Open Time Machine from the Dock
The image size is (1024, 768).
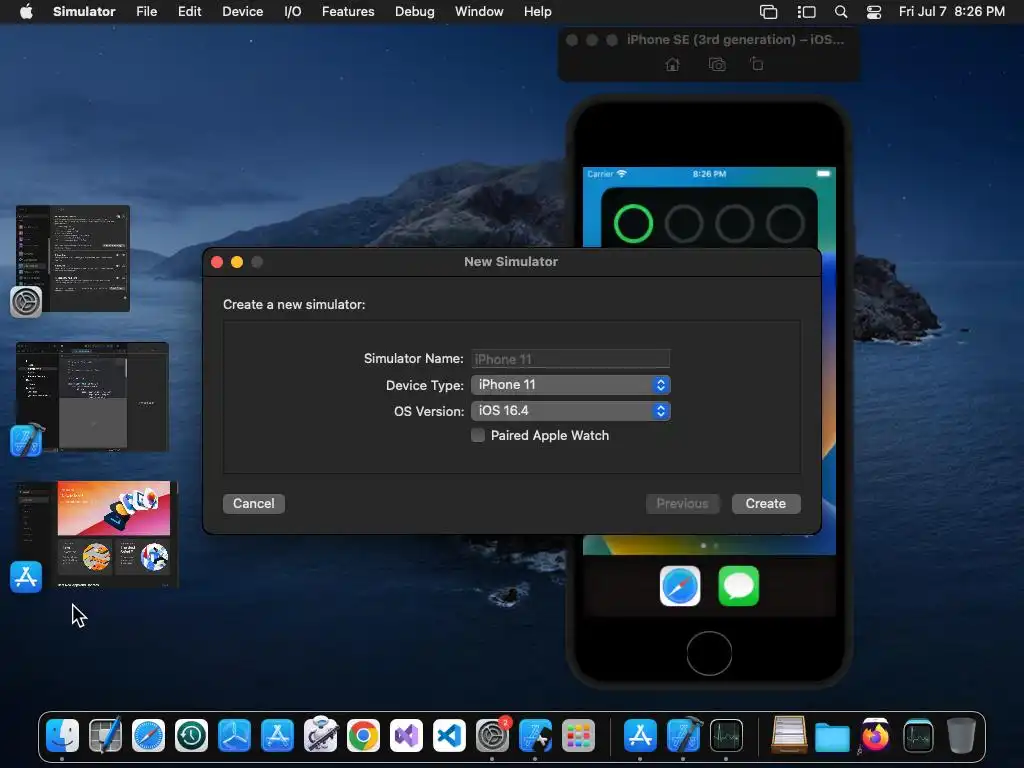(191, 736)
